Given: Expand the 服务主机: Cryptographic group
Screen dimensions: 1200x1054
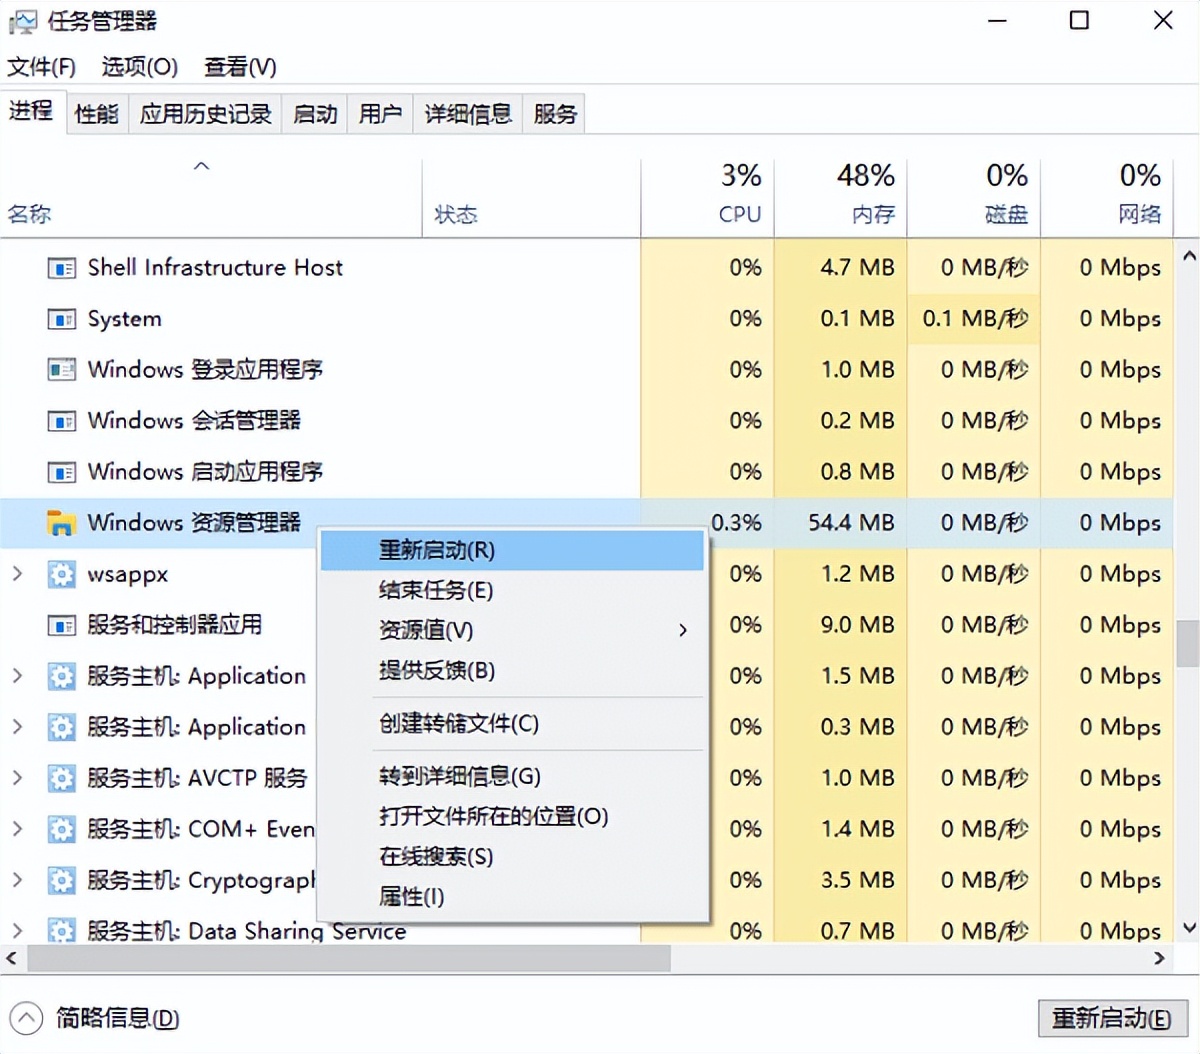Looking at the screenshot, I should point(17,880).
